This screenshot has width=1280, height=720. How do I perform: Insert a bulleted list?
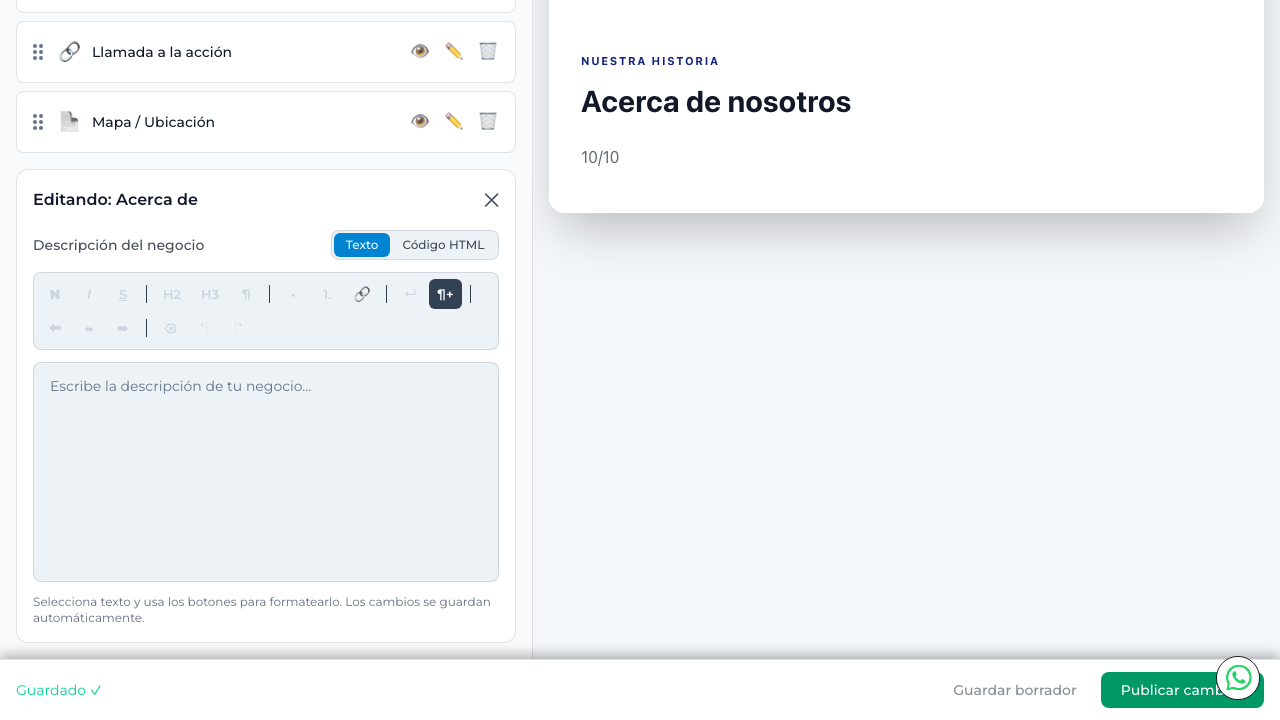[x=293, y=294]
